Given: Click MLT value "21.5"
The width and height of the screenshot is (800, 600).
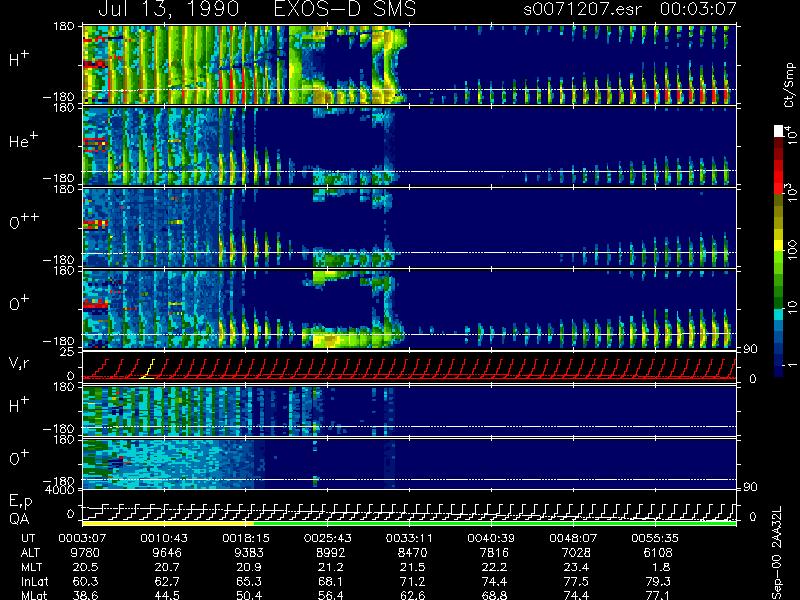Looking at the screenshot, I should (x=412, y=567).
